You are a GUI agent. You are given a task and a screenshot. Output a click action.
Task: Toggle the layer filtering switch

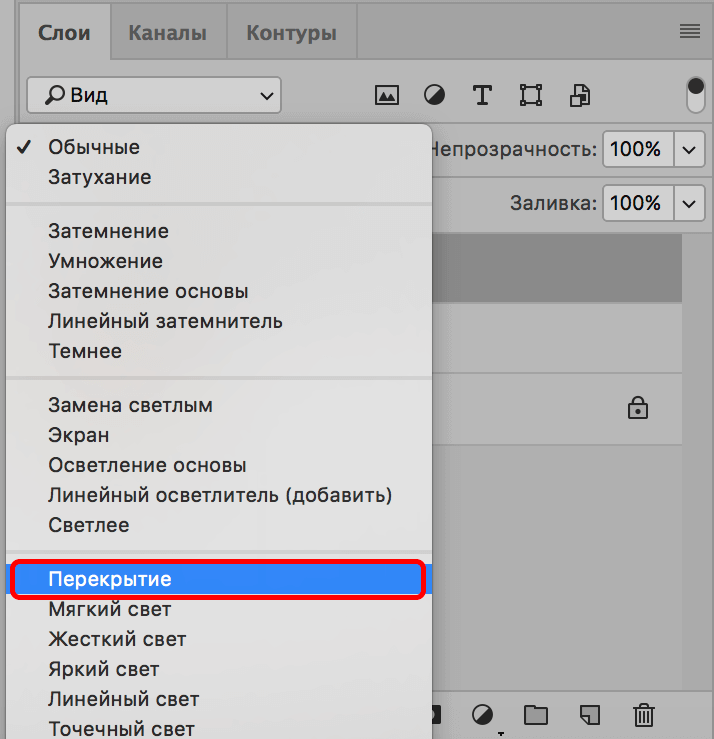tap(696, 95)
